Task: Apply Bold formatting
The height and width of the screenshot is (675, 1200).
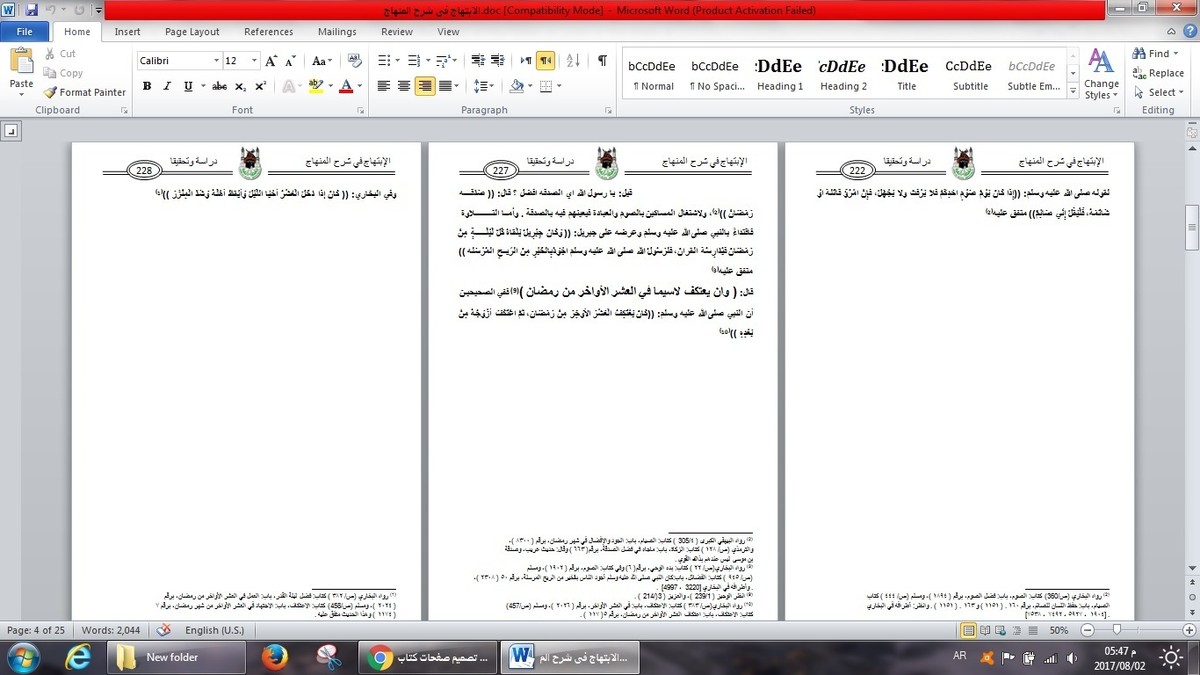Action: [x=147, y=86]
